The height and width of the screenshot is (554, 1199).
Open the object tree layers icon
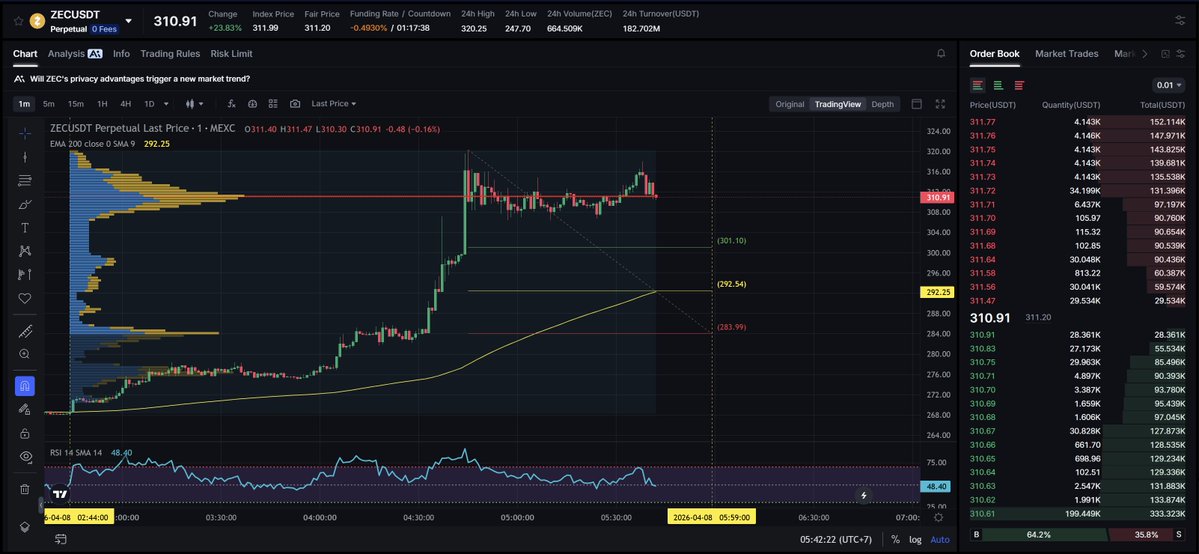[x=24, y=527]
